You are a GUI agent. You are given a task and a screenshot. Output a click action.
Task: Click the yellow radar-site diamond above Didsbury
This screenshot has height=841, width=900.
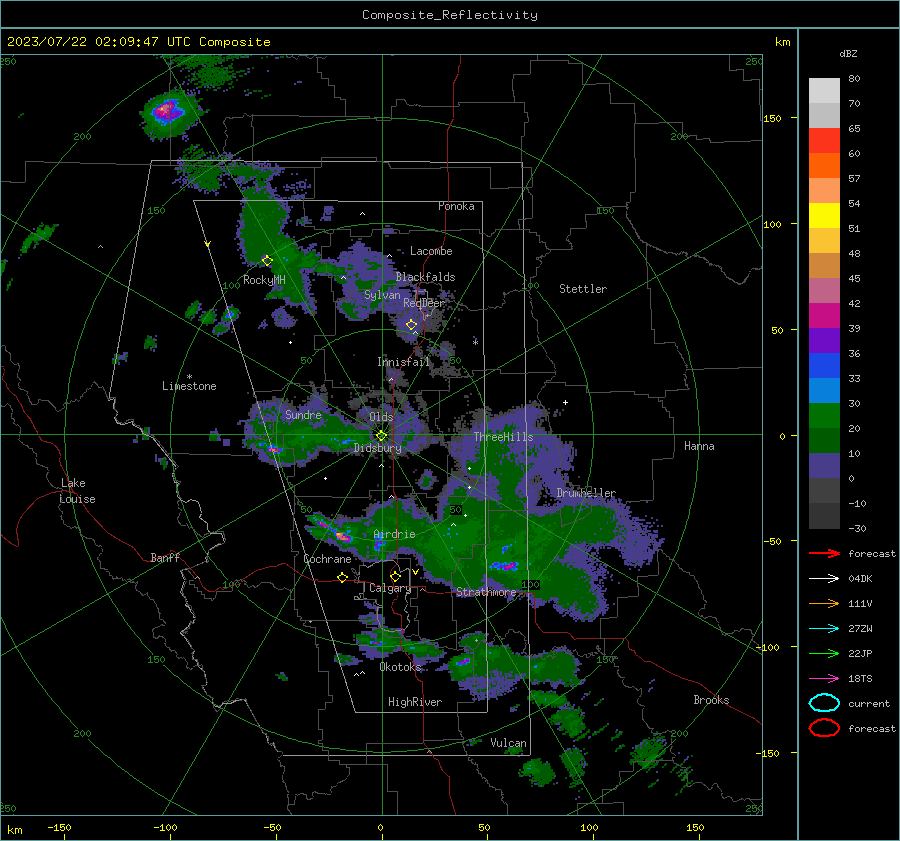pyautogui.click(x=381, y=435)
